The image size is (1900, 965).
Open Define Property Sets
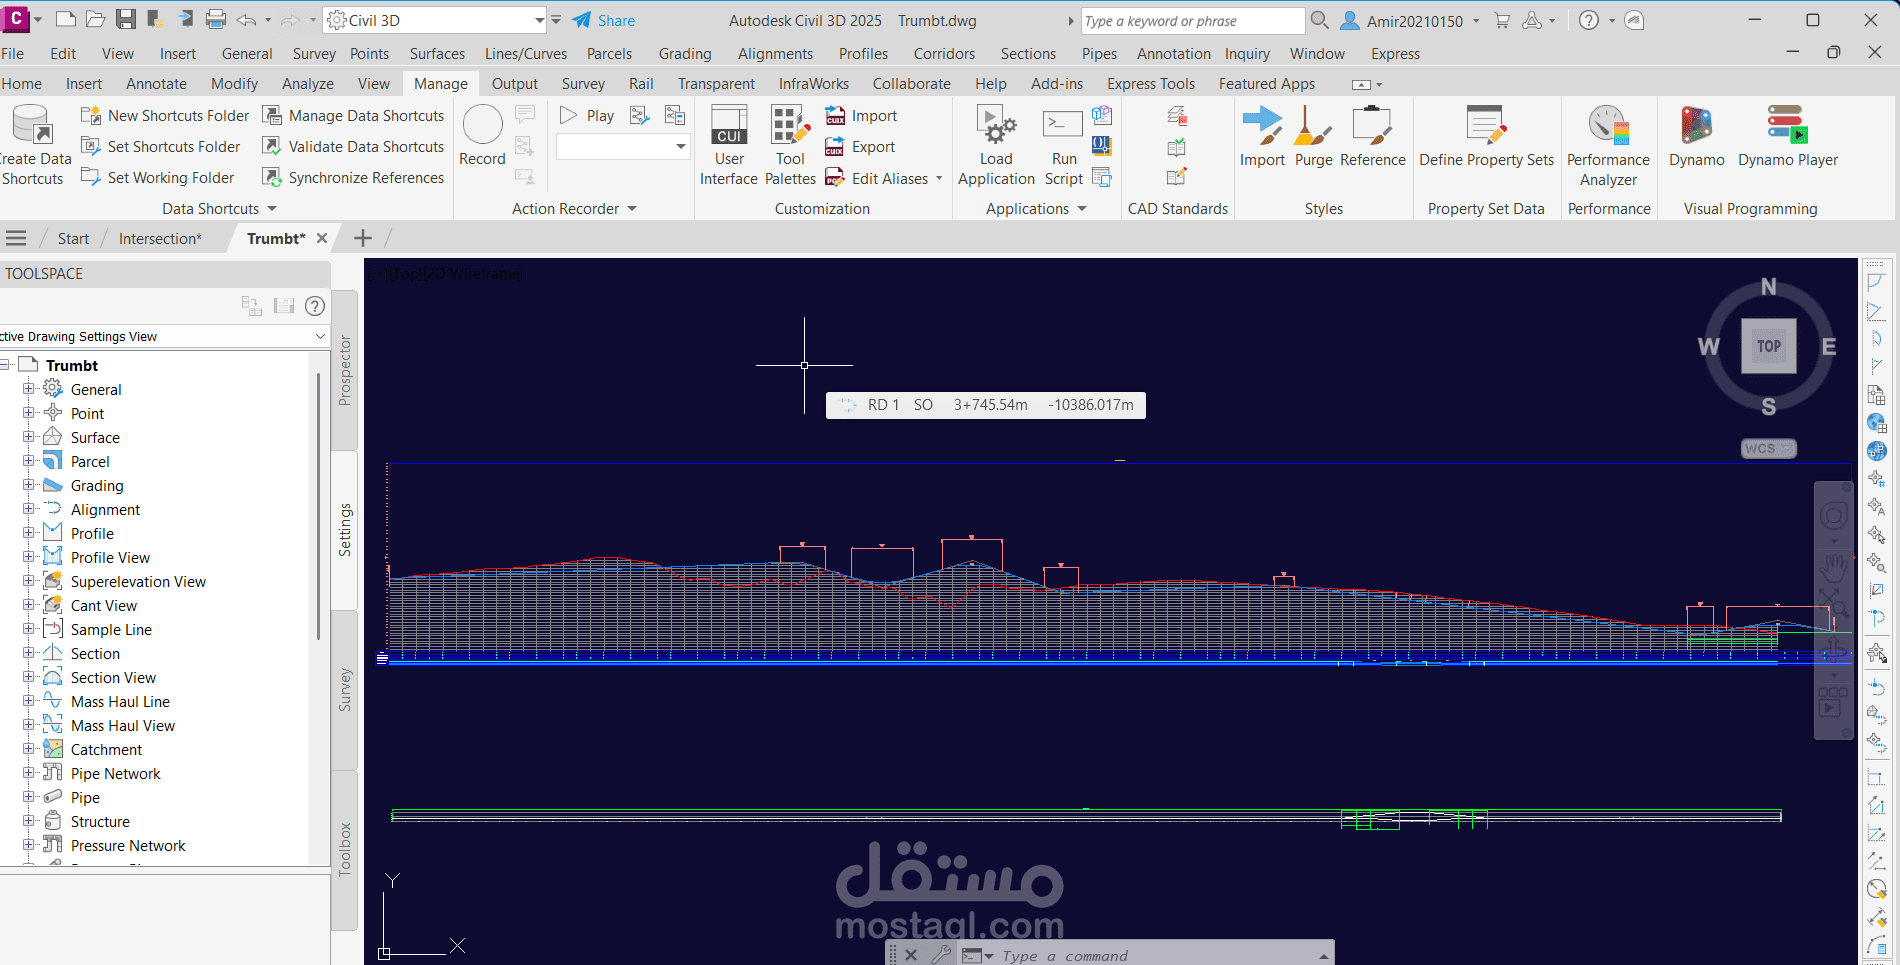(x=1486, y=137)
